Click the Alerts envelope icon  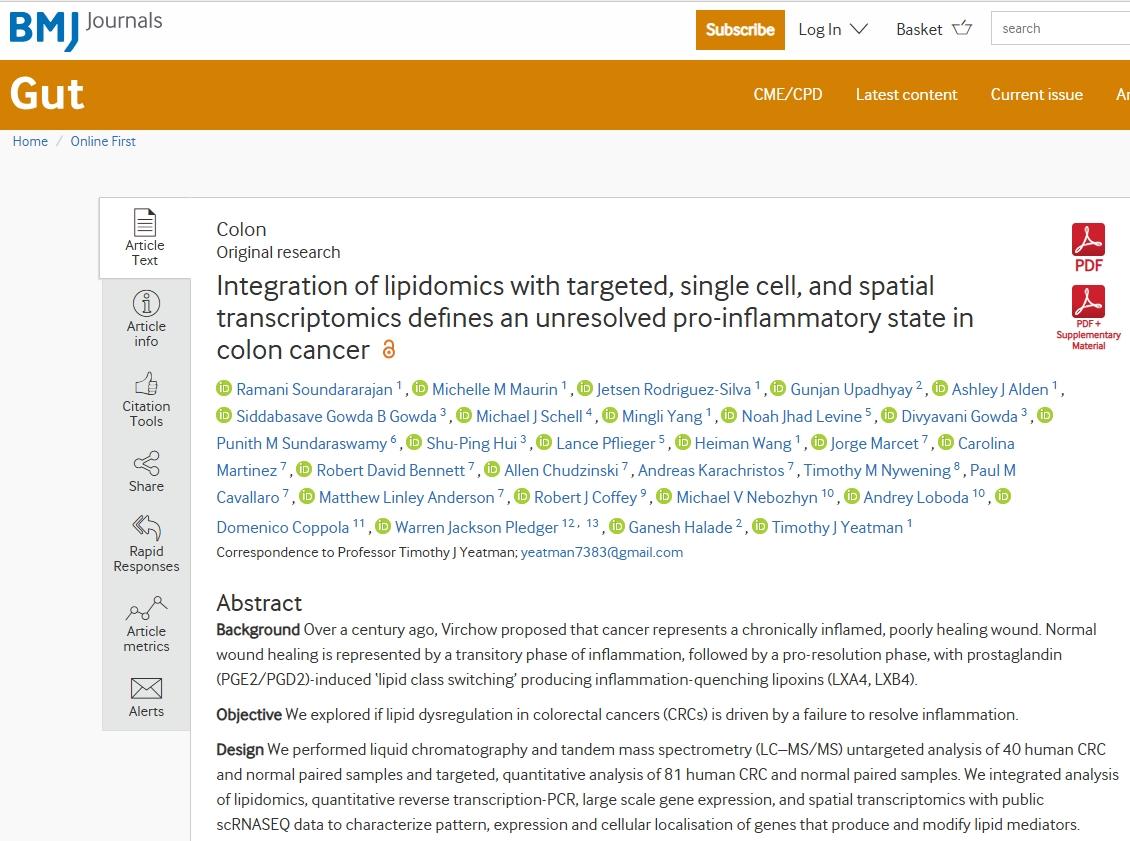tap(146, 689)
